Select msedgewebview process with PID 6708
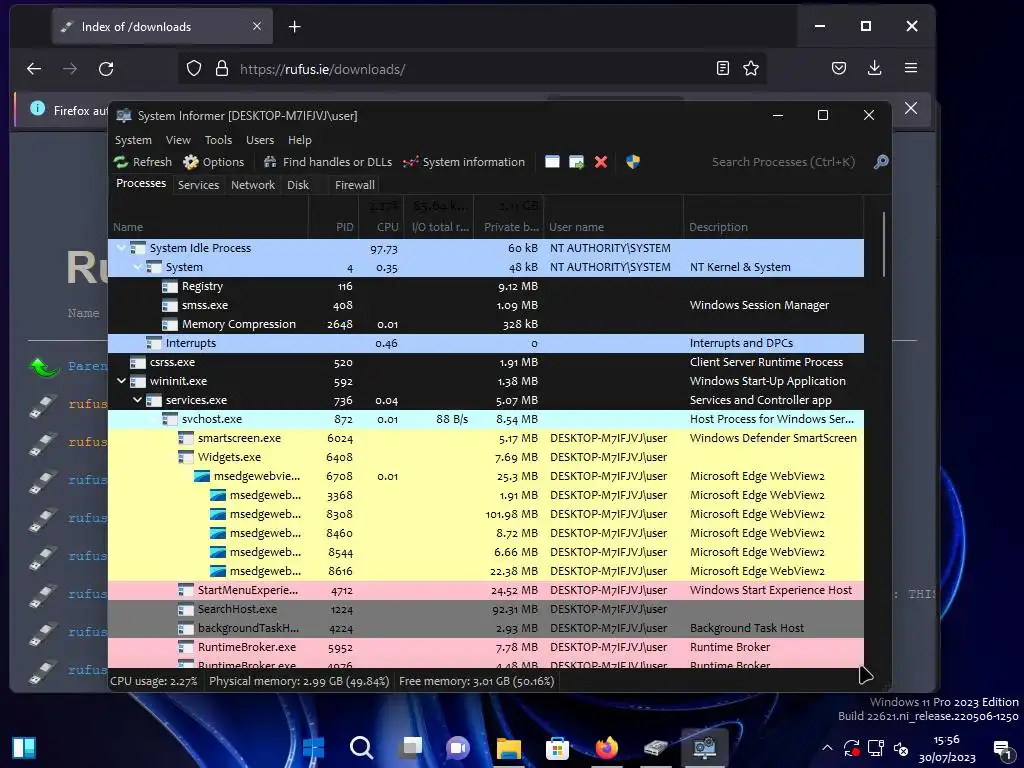 pyautogui.click(x=486, y=475)
